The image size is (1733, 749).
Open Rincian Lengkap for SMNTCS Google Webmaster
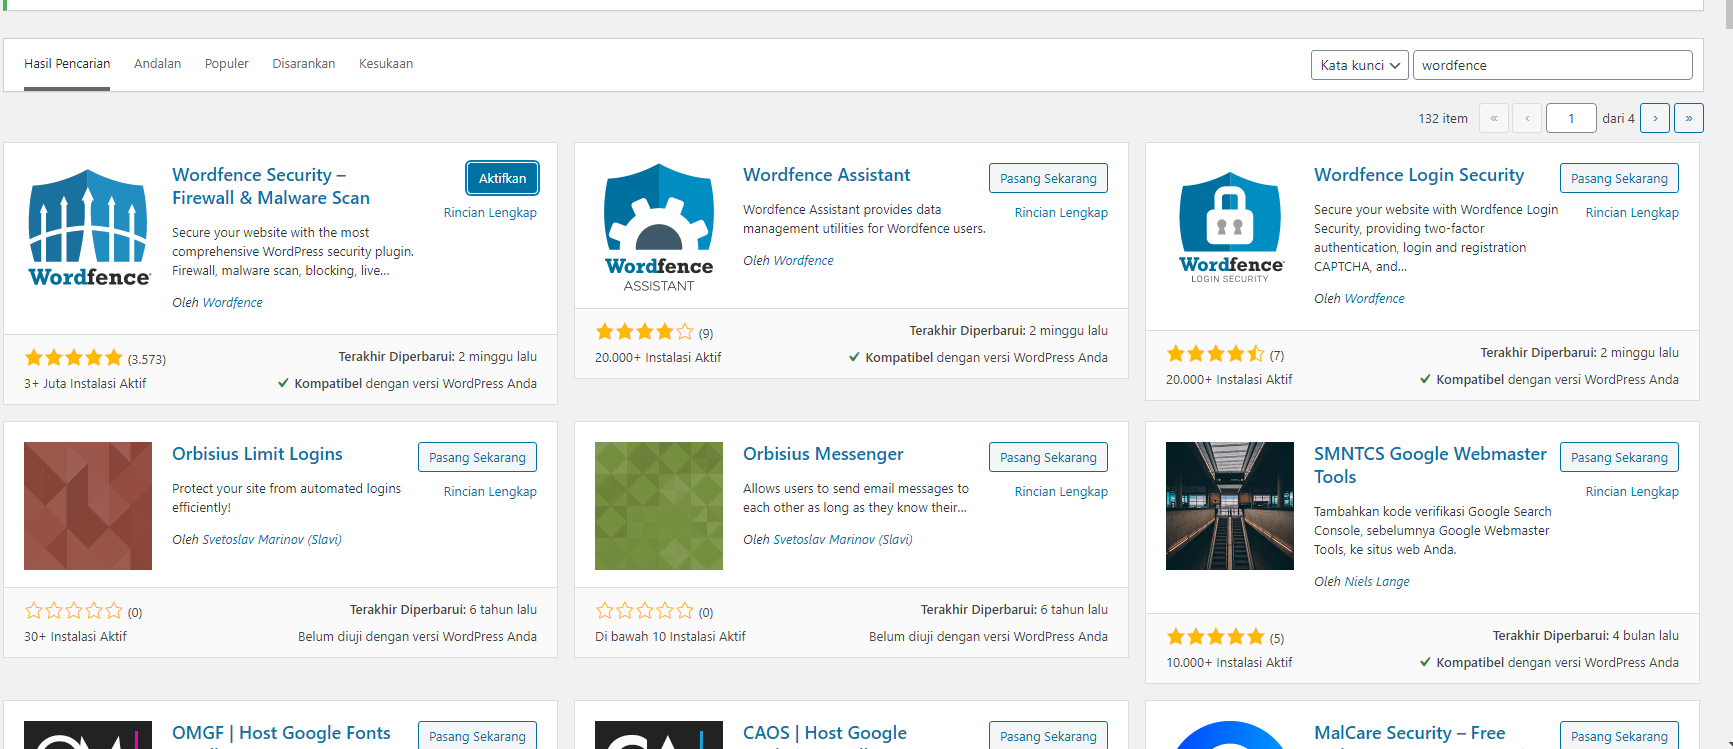1632,492
